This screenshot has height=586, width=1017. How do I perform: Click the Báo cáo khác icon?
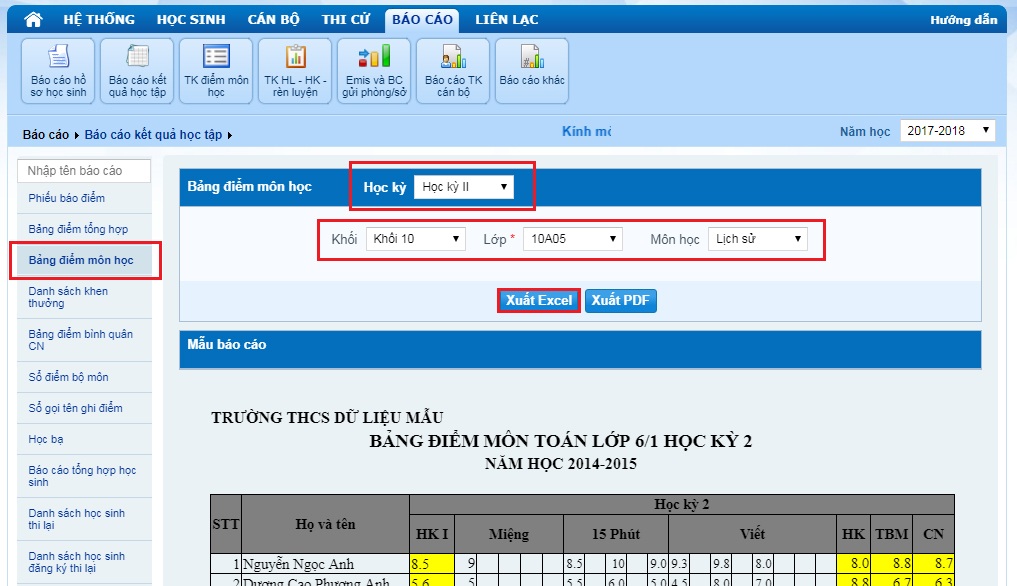532,71
